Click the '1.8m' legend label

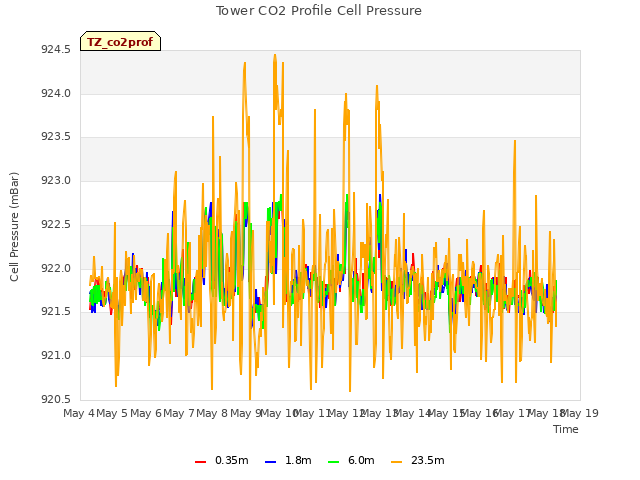[x=298, y=460]
